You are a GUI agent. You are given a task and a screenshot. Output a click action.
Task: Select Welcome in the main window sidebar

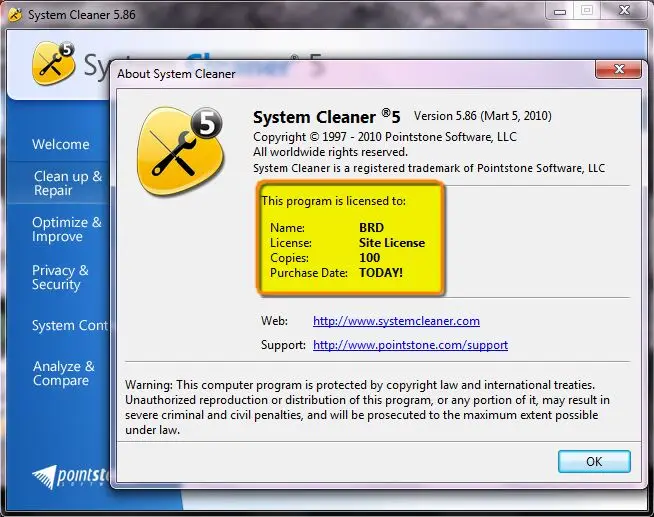[61, 144]
